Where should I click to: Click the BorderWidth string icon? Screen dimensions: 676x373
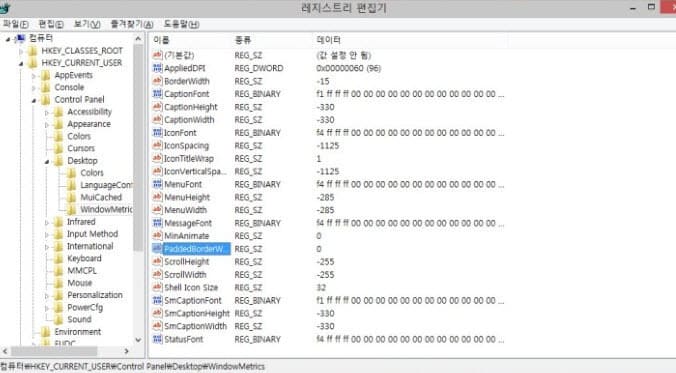pyautogui.click(x=157, y=81)
